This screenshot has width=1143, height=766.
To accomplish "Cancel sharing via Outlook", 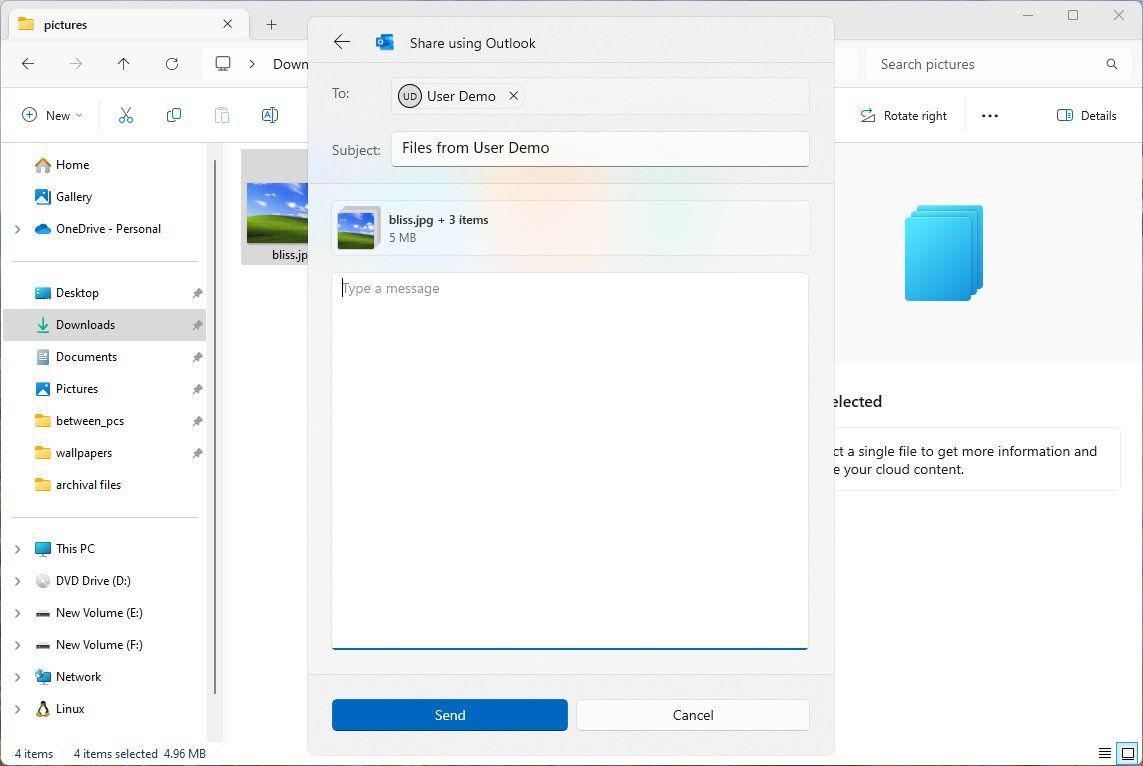I will click(x=692, y=714).
